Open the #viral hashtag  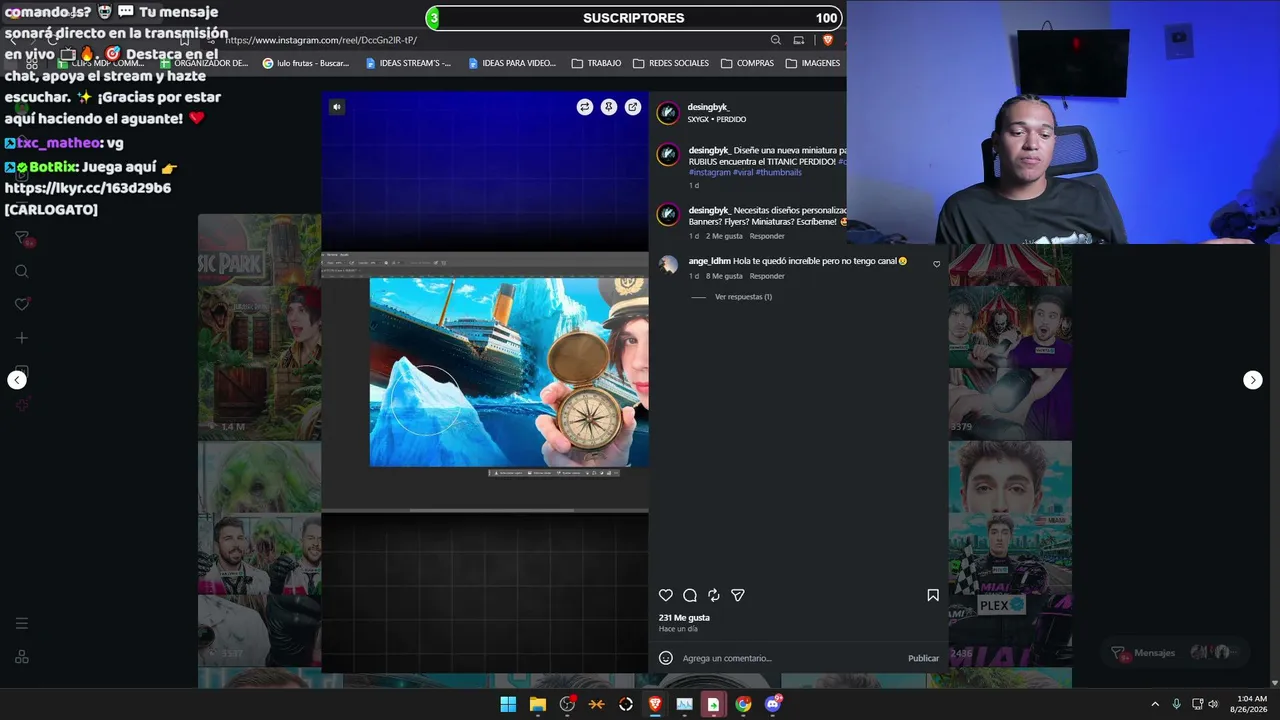743,172
